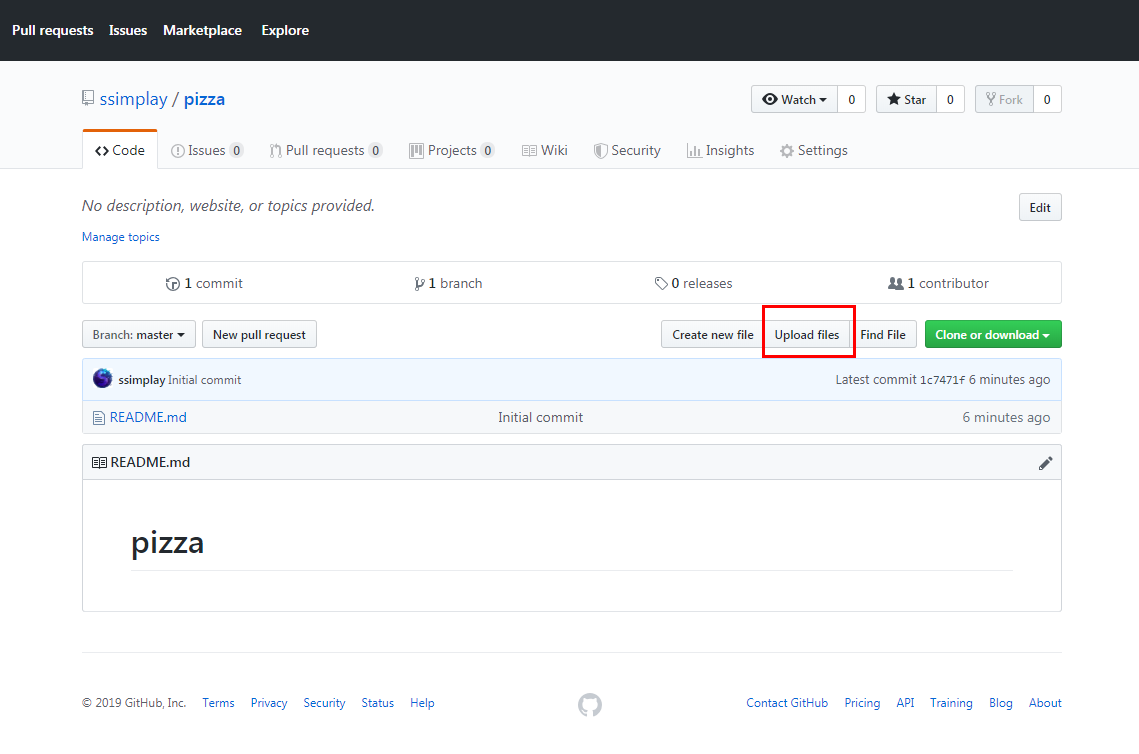Click the Fork count showing 0

point(1047,100)
